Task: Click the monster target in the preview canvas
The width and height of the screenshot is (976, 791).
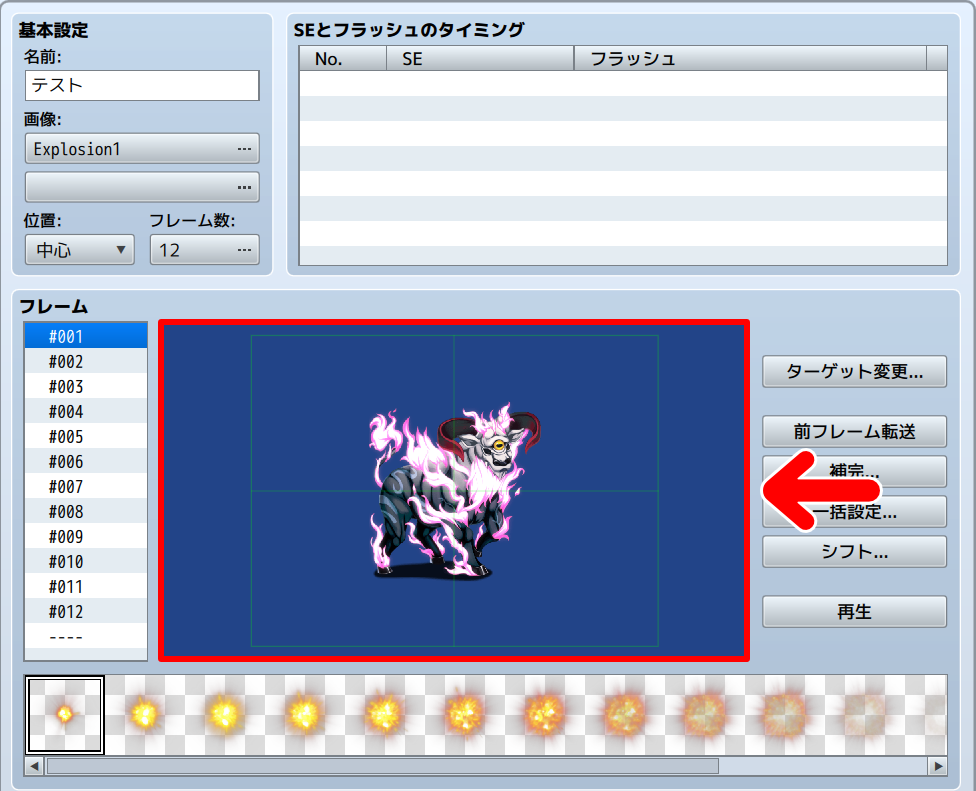Action: (454, 490)
